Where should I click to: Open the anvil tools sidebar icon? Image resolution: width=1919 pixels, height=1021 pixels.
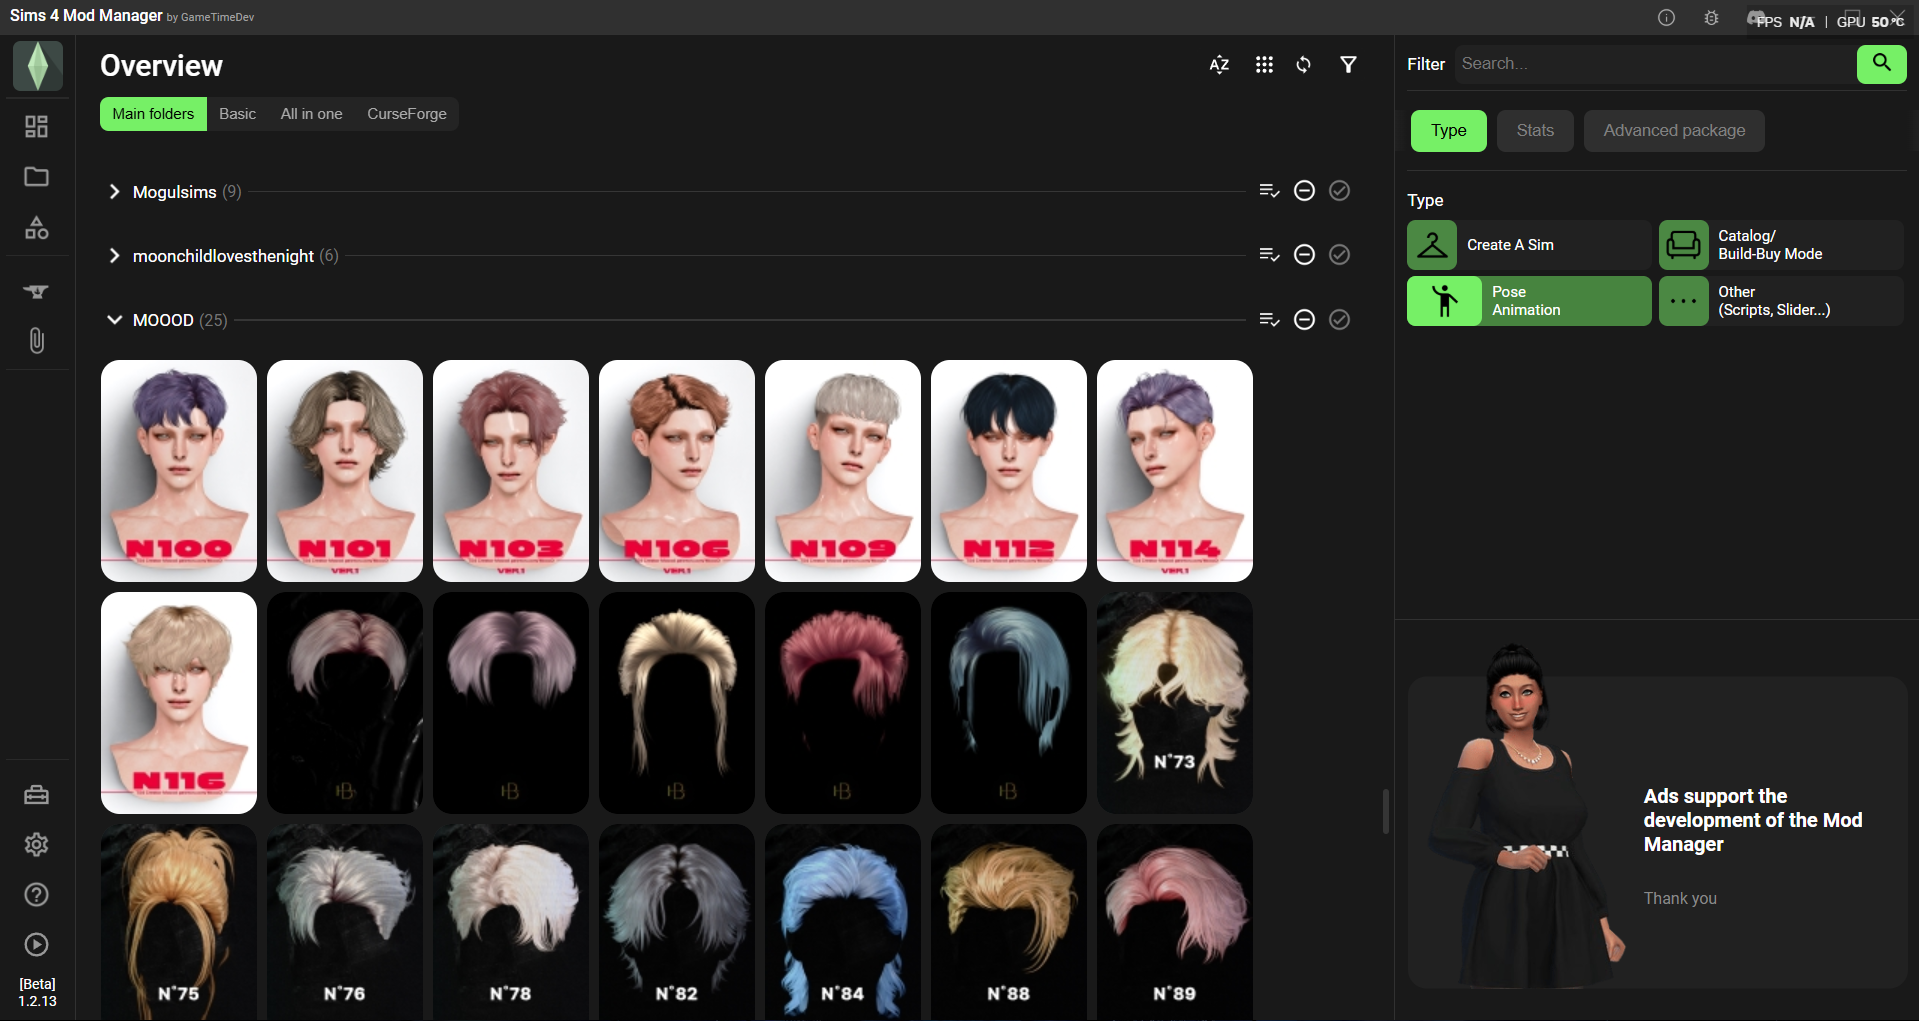coord(37,291)
